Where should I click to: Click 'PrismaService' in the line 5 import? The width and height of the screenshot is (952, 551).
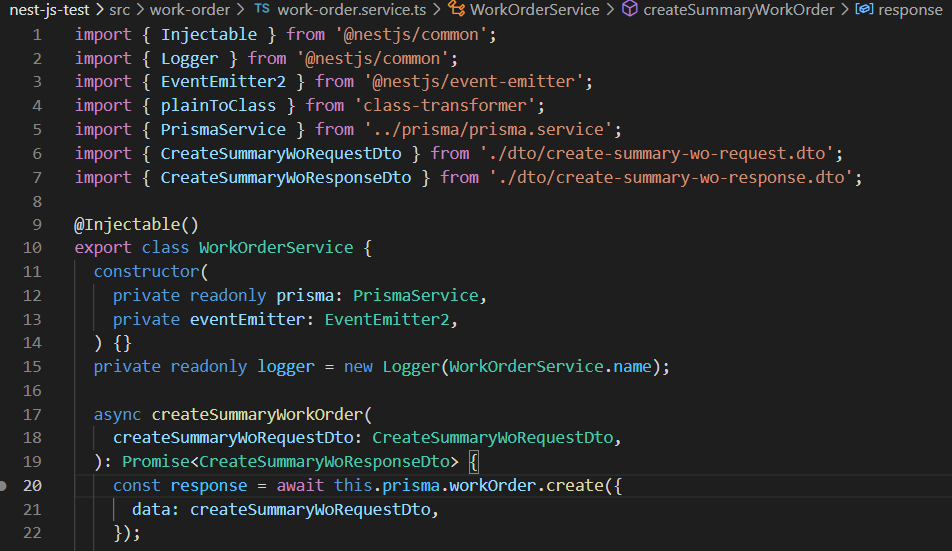pyautogui.click(x=223, y=130)
